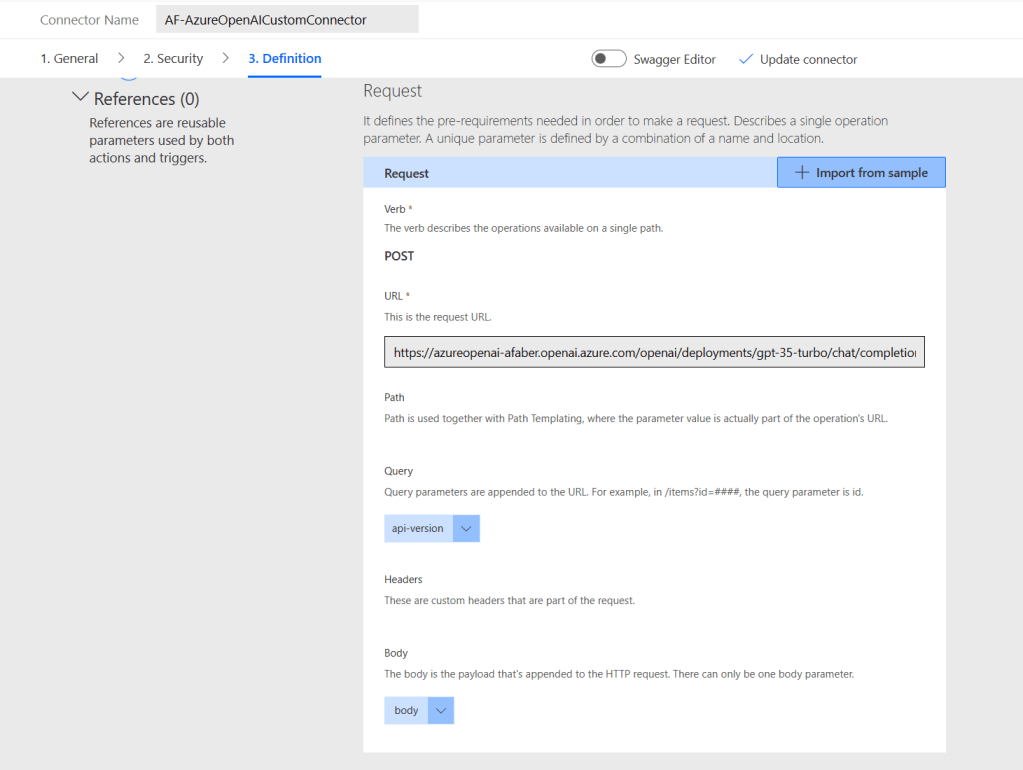The height and width of the screenshot is (770, 1023).
Task: Click the chevron between General and Security
Action: coord(121,59)
